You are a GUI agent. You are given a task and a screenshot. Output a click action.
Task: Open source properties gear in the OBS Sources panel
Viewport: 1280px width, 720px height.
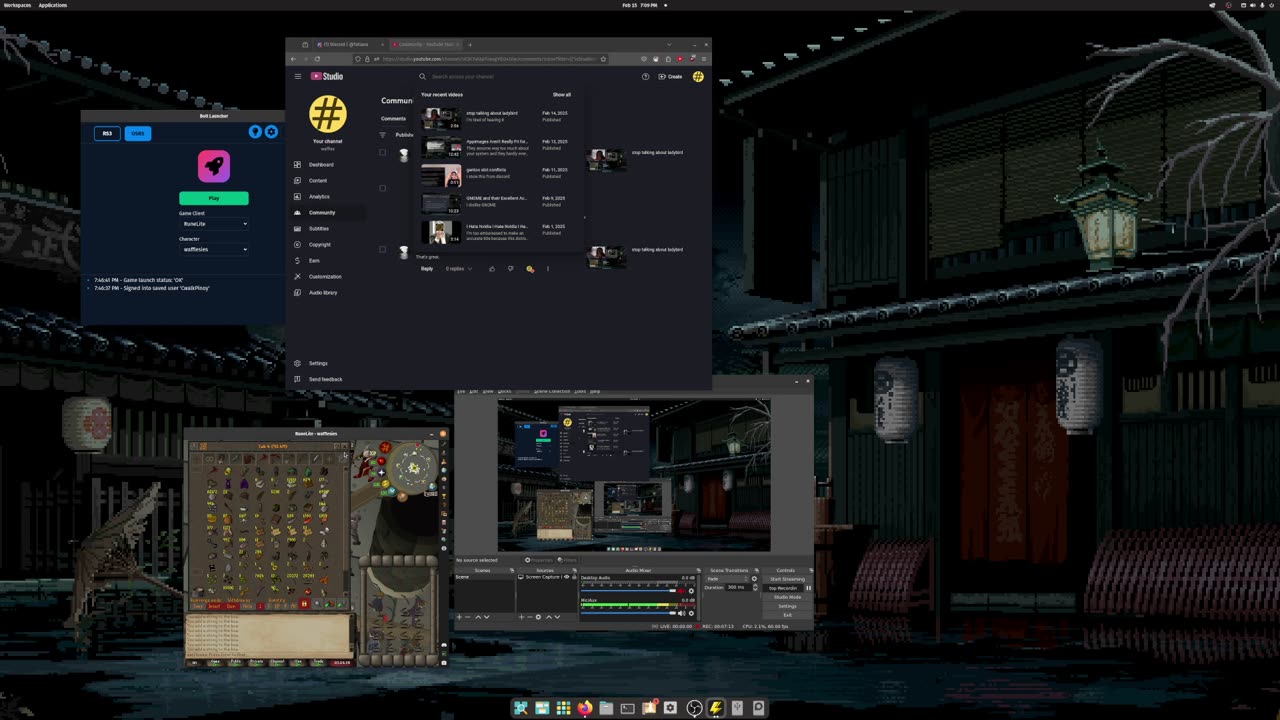pos(538,617)
